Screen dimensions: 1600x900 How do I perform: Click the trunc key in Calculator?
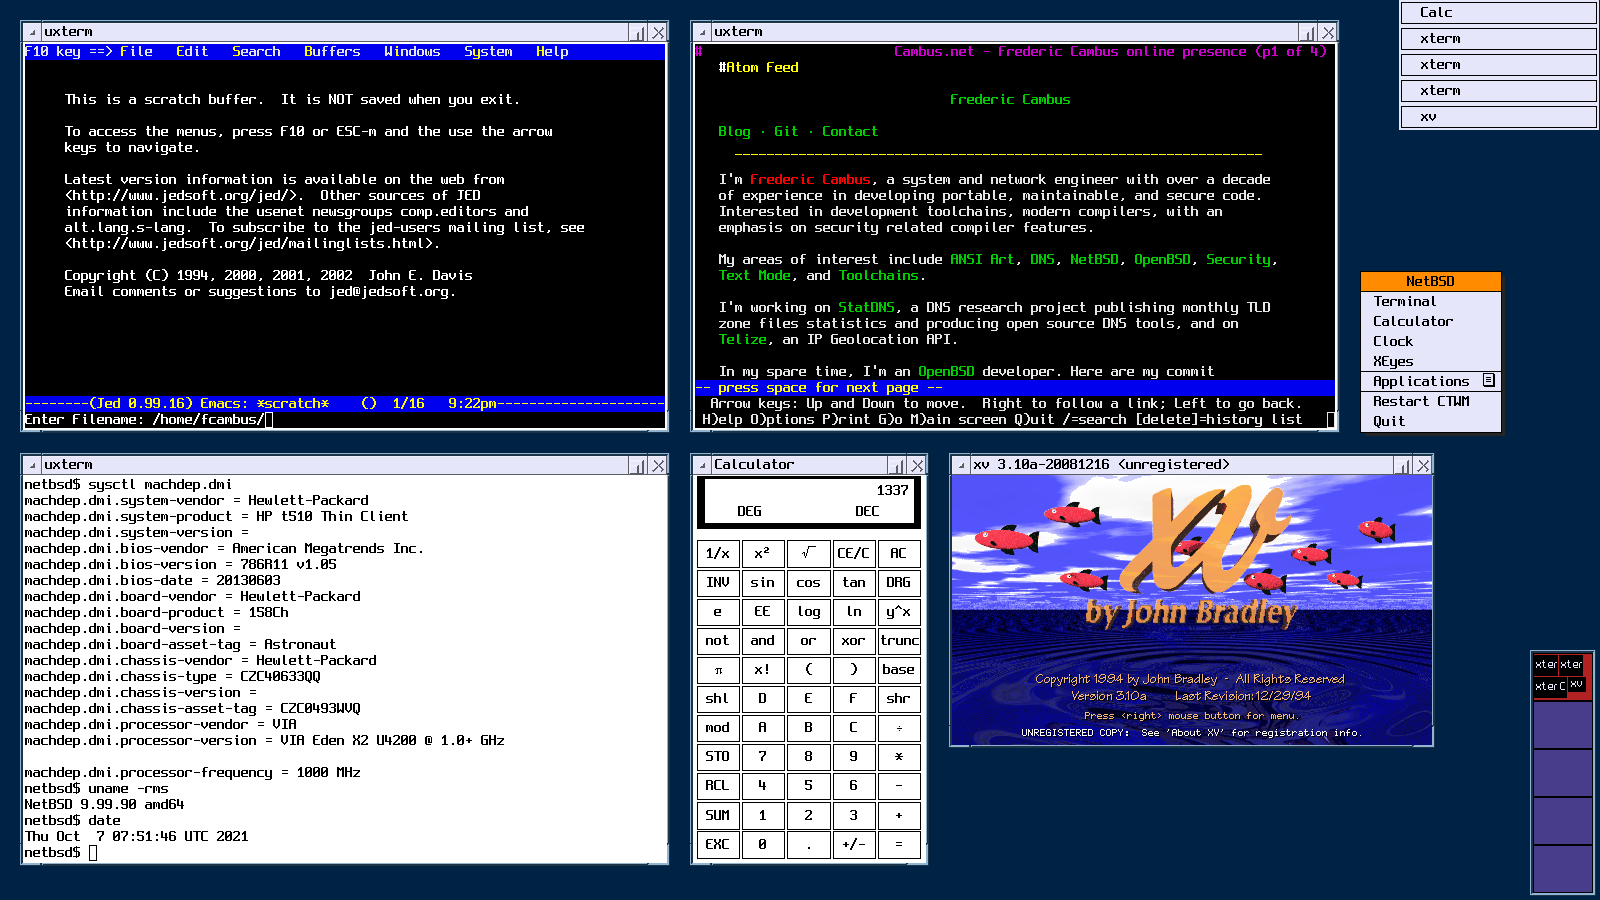click(899, 641)
